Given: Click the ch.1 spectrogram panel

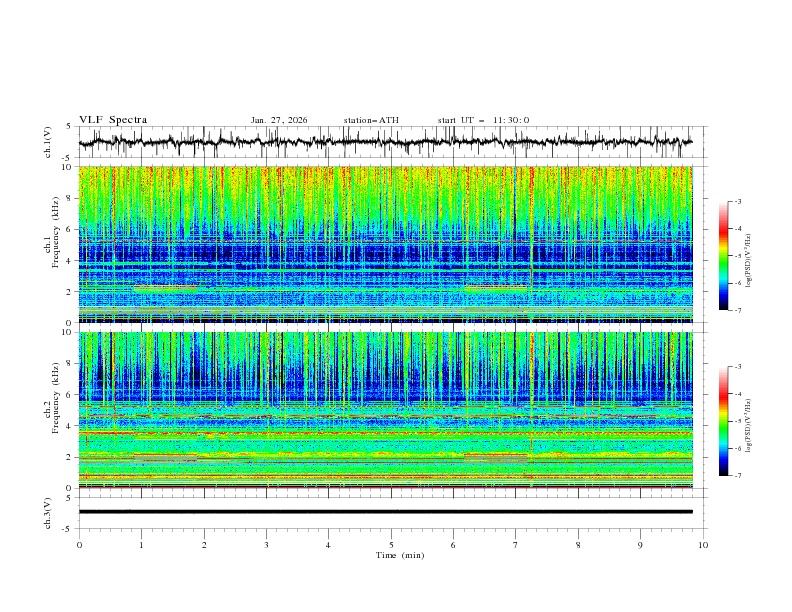Looking at the screenshot, I should [385, 244].
